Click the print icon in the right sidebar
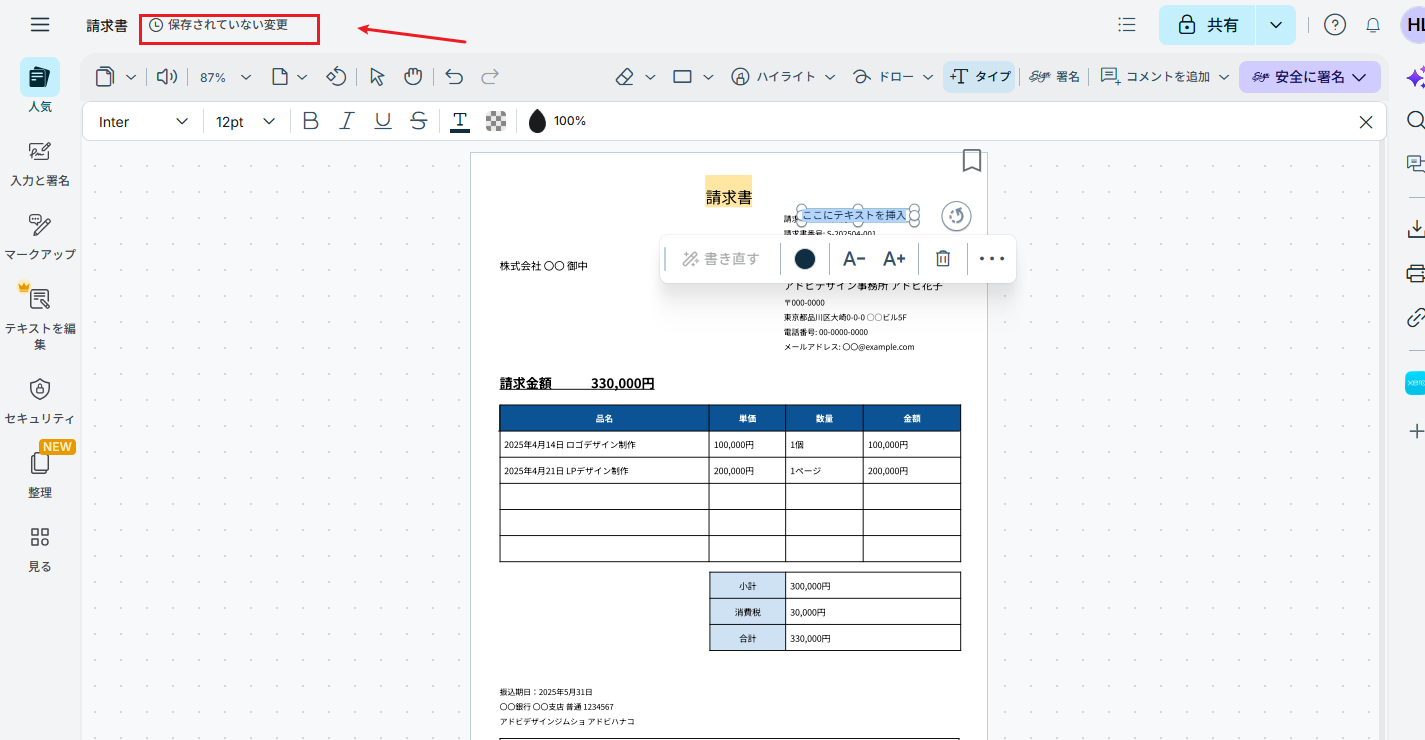Screen dimensions: 1425x740 coord(1416,273)
